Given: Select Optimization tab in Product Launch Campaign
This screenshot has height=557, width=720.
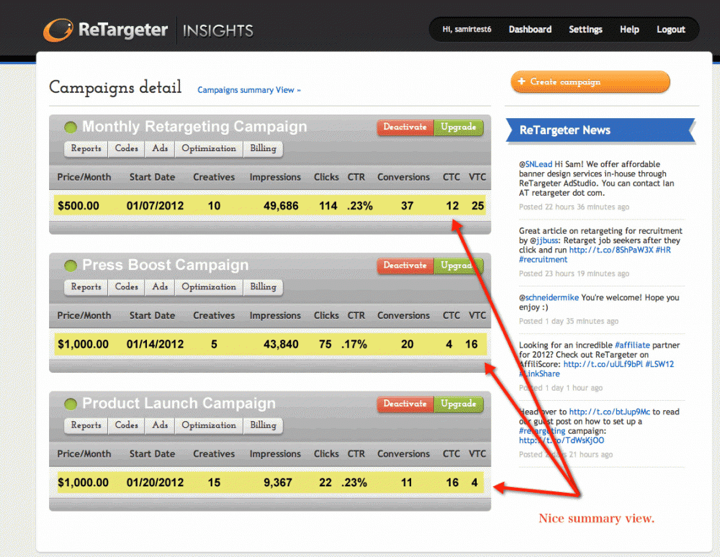Looking at the screenshot, I should click(x=209, y=425).
